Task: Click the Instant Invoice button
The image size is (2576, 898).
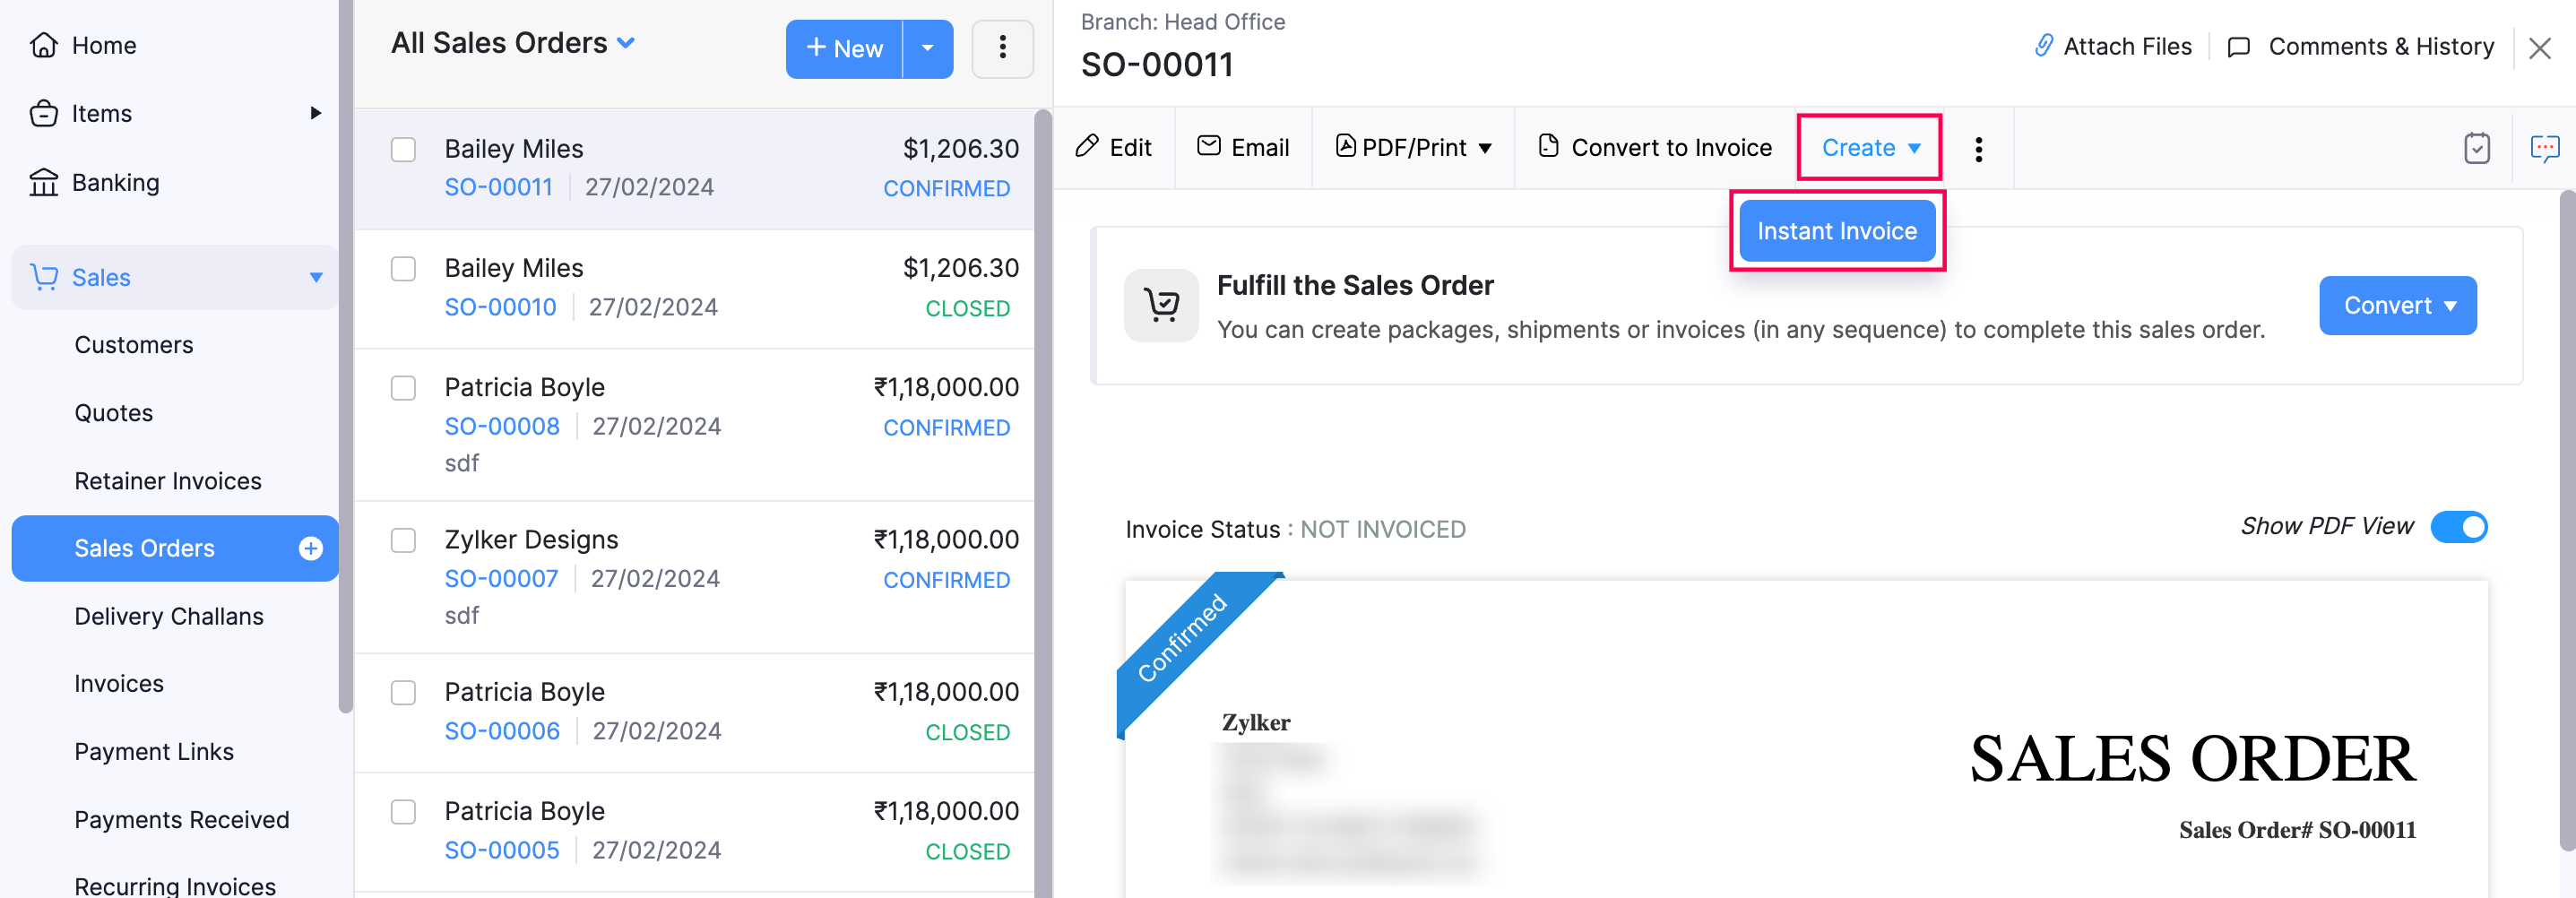Action: tap(1837, 231)
